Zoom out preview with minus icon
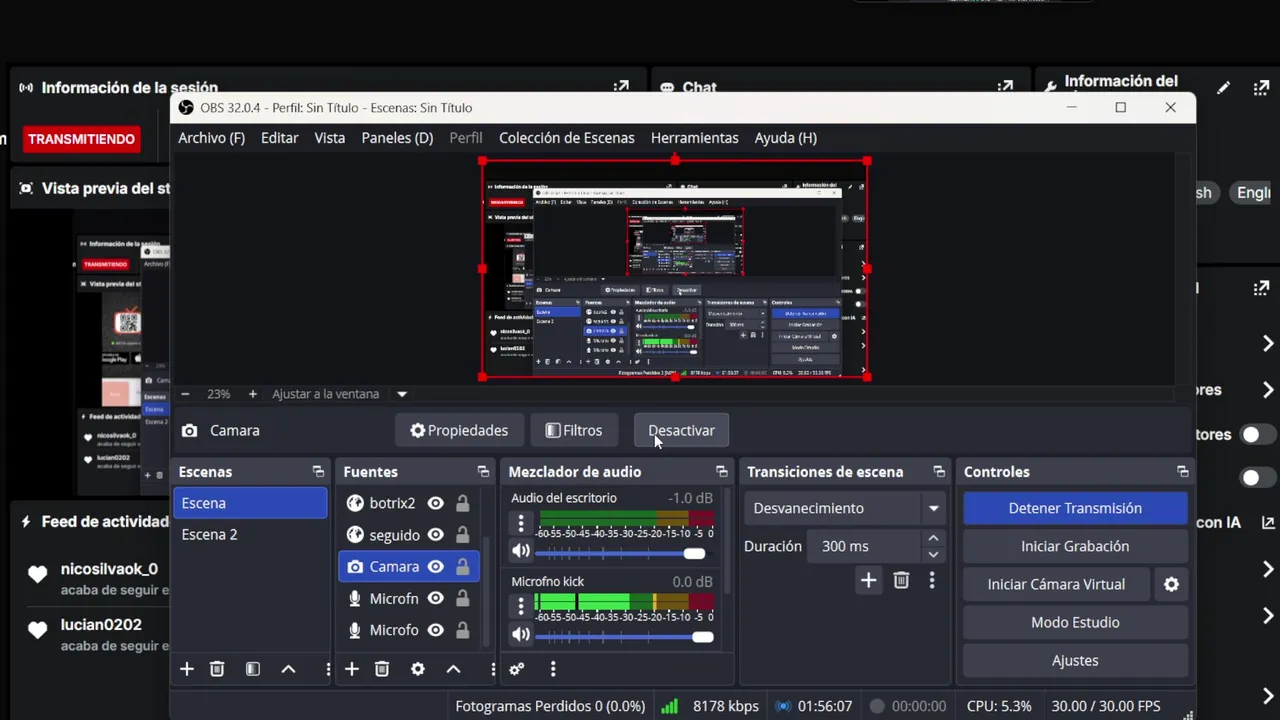This screenshot has height=720, width=1280. (x=185, y=394)
